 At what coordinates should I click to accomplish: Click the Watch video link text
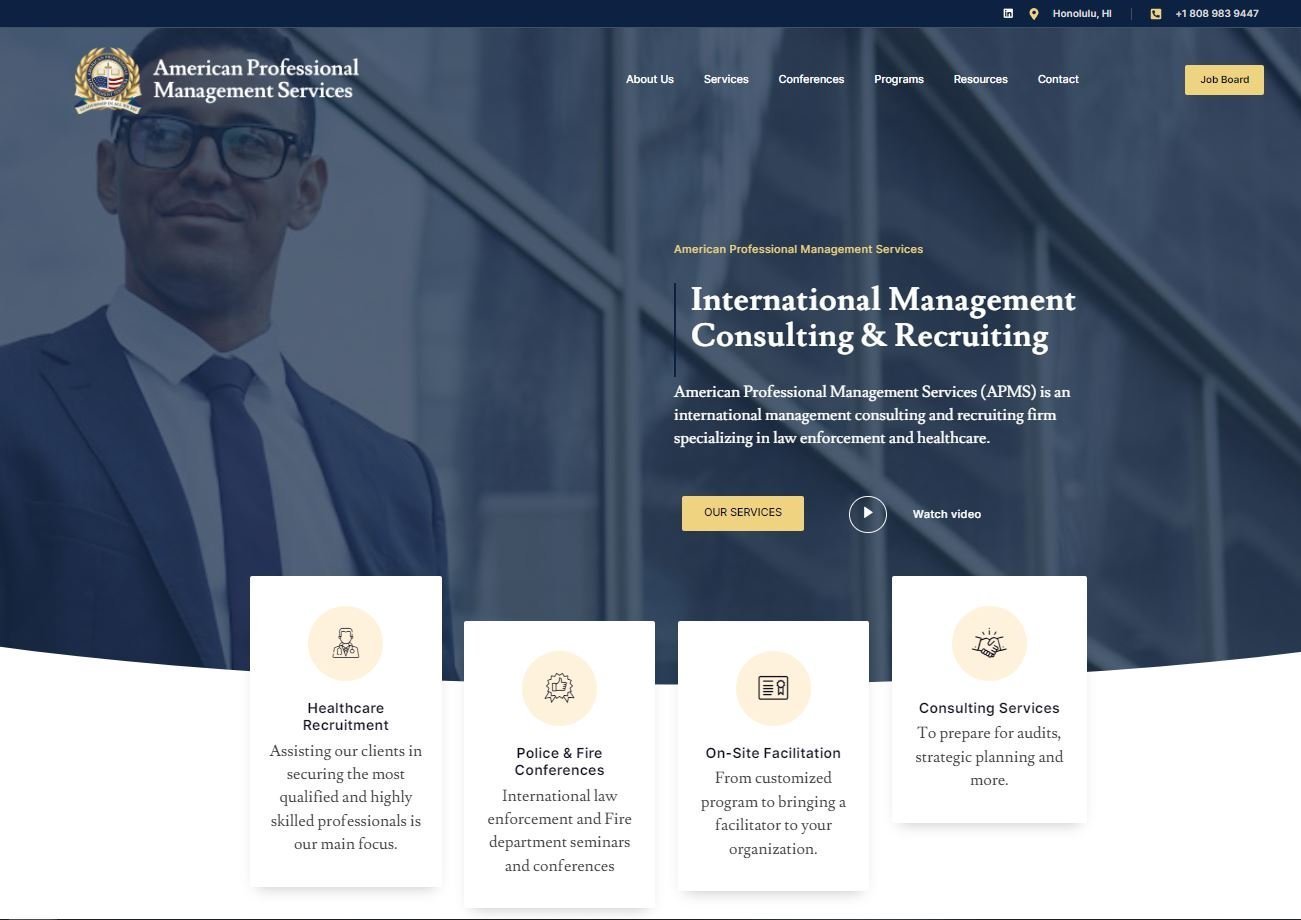947,514
